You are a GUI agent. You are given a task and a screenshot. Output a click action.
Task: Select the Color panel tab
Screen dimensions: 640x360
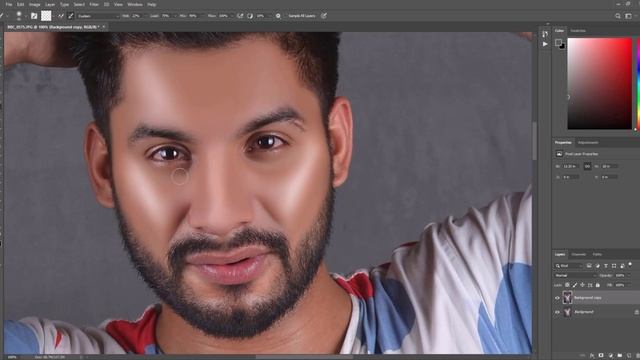[x=559, y=31]
